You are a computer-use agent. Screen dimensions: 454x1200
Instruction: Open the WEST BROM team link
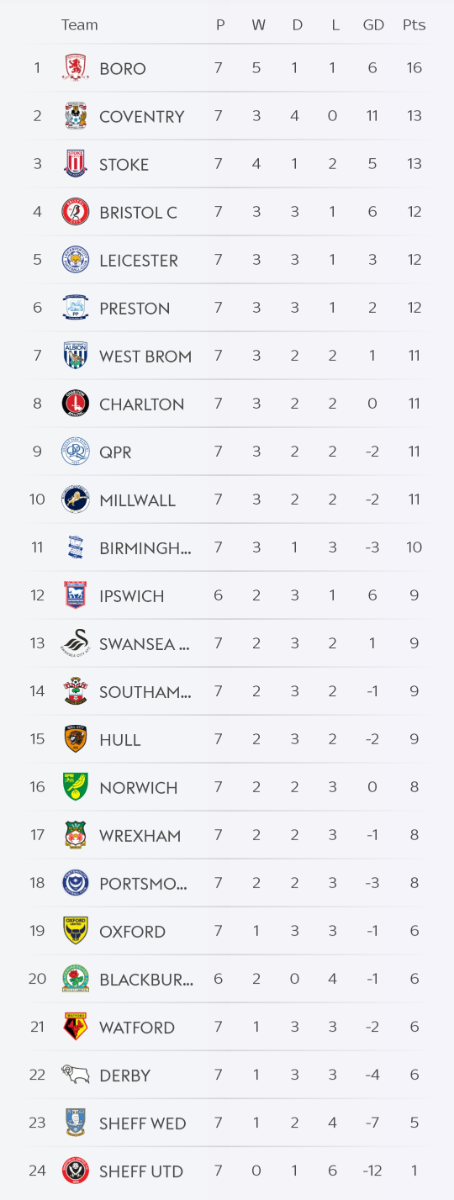tap(145, 356)
